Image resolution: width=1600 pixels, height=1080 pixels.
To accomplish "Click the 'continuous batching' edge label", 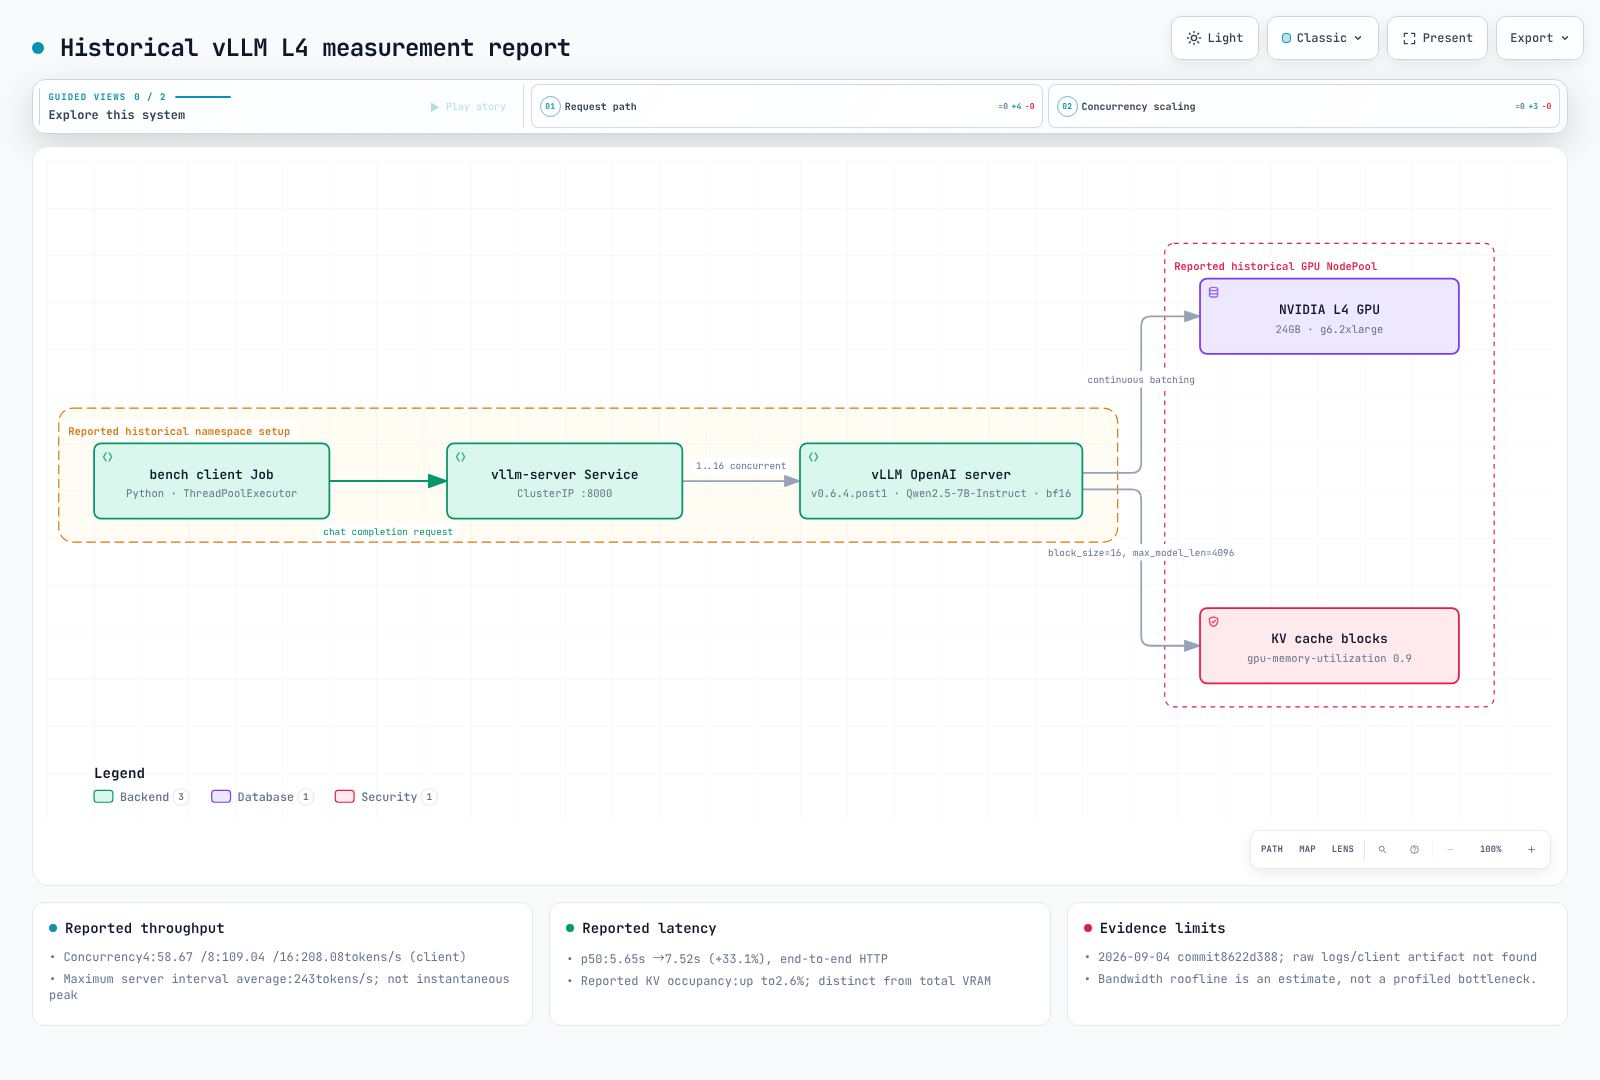I will pos(1141,380).
